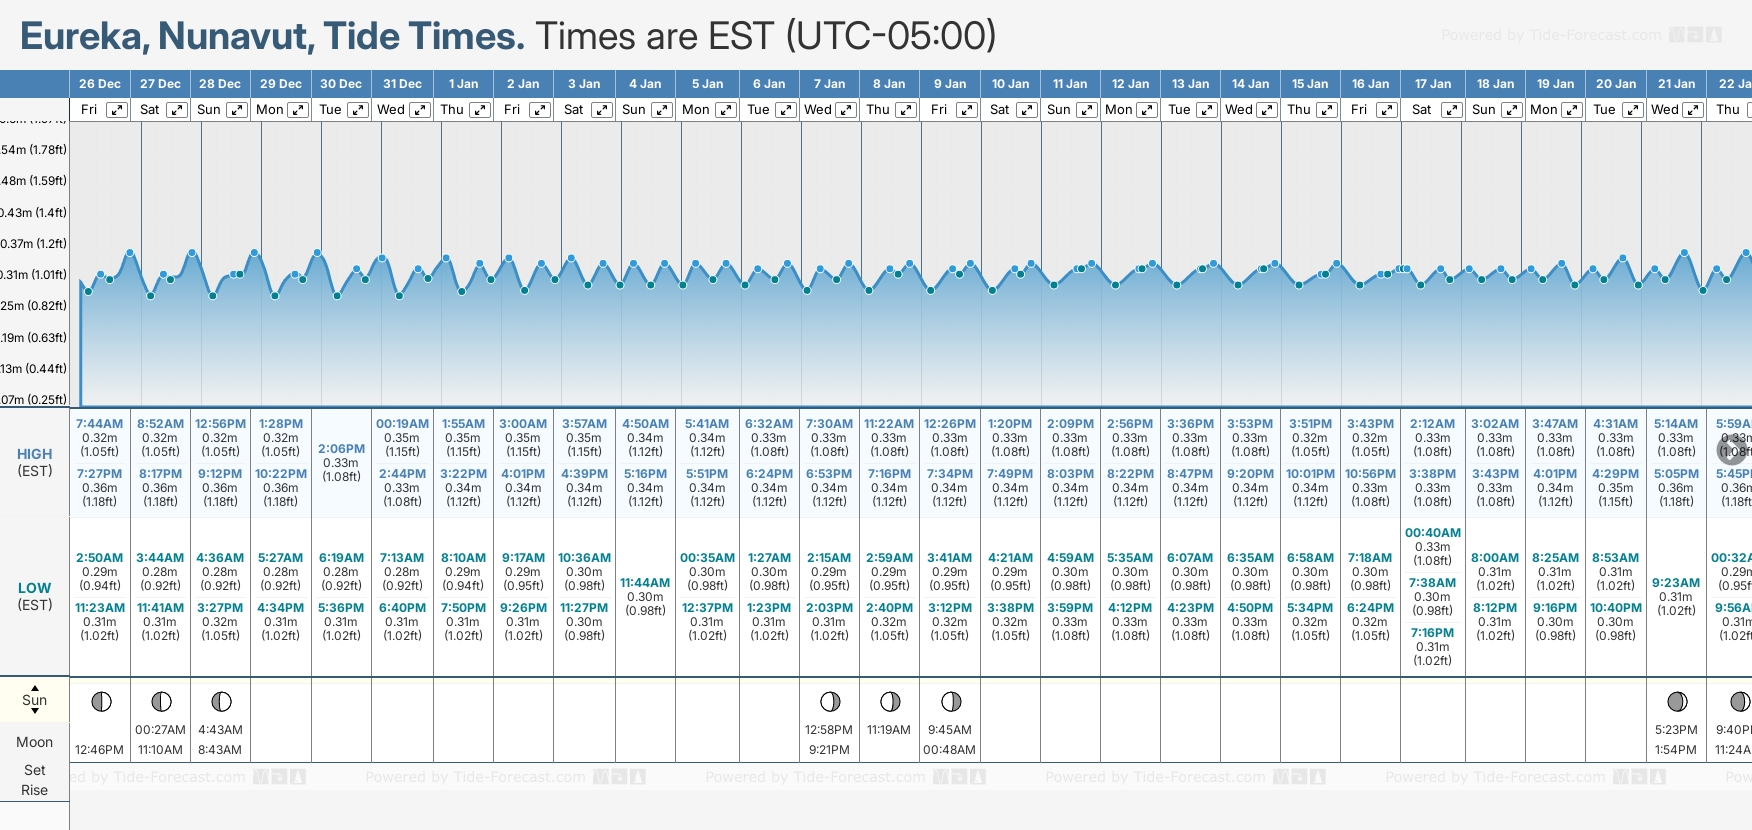Click expand icon on Wed 14 Jan
This screenshot has height=830, width=1752.
point(1267,110)
